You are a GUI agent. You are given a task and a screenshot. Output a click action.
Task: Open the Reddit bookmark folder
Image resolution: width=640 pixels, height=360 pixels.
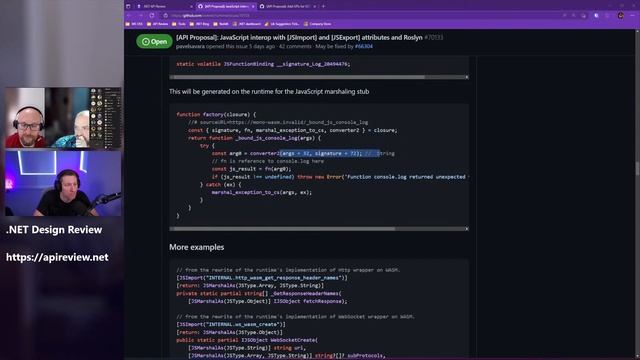point(221,24)
